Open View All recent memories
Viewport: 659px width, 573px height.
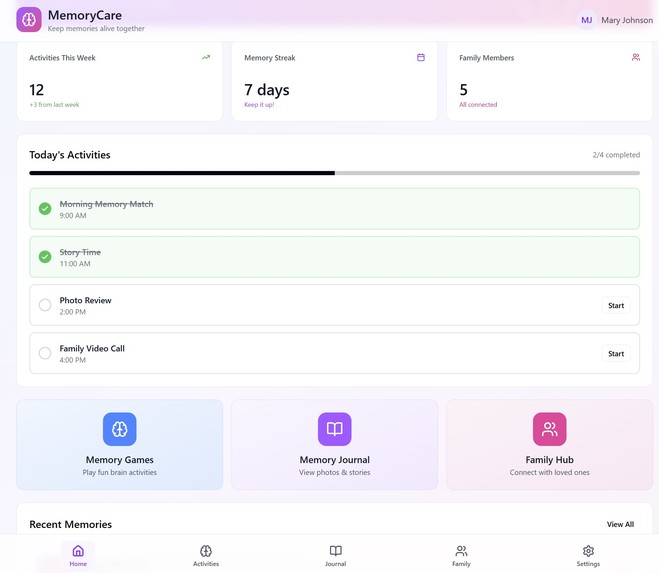620,524
